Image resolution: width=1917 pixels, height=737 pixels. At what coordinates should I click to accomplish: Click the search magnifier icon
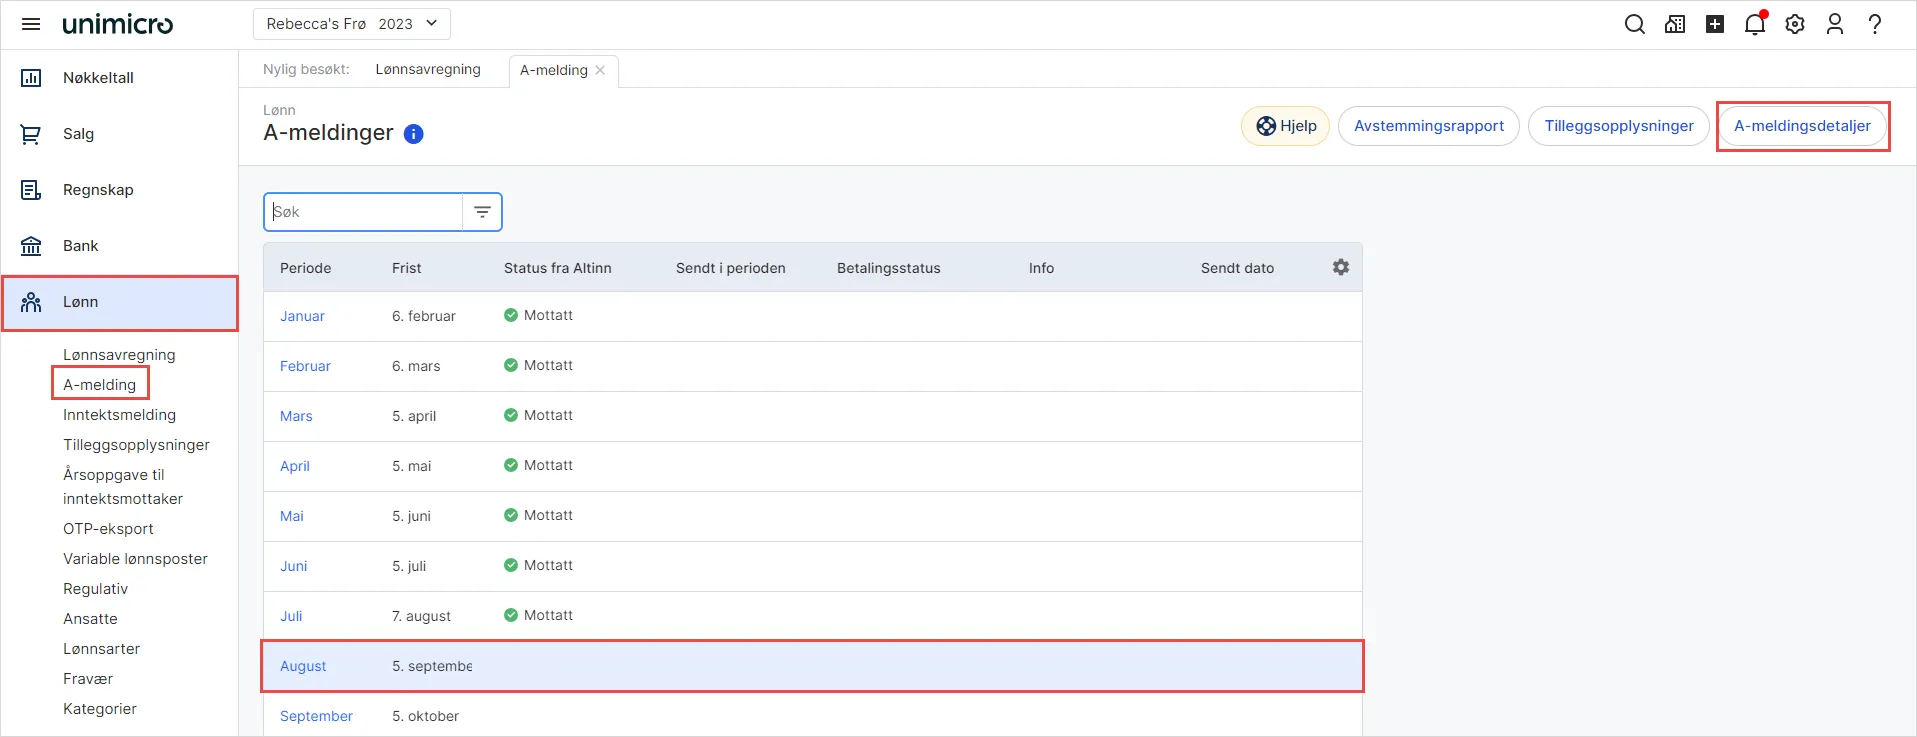1635,24
